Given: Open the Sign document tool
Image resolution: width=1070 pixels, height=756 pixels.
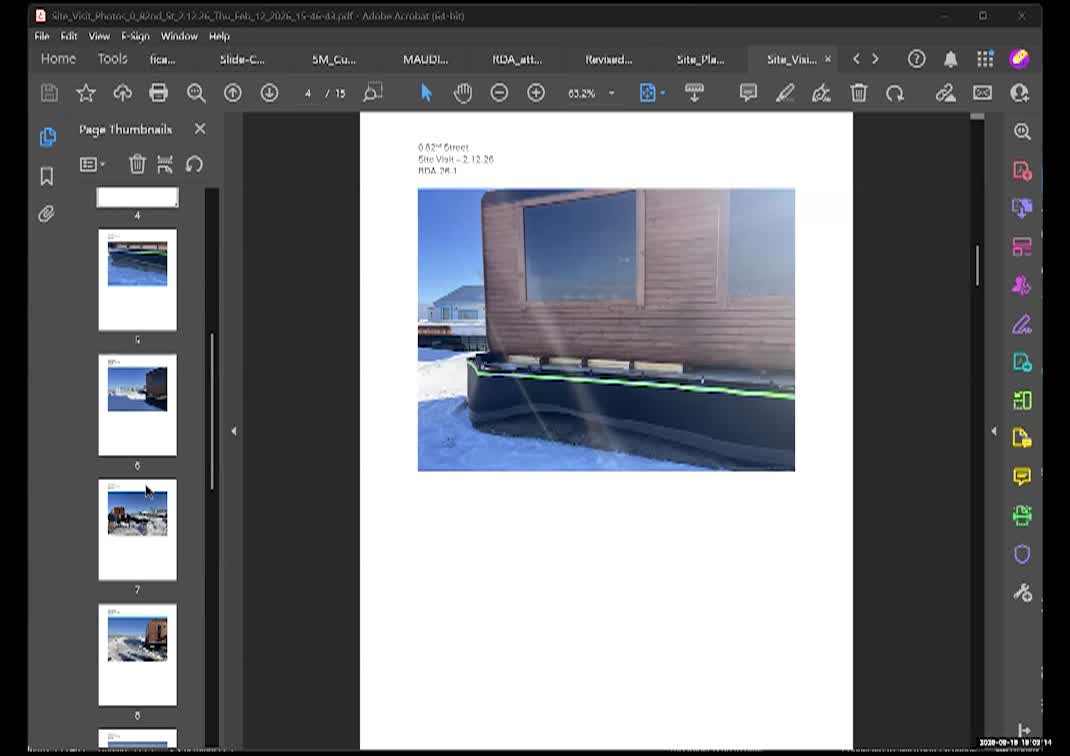Looking at the screenshot, I should (822, 93).
